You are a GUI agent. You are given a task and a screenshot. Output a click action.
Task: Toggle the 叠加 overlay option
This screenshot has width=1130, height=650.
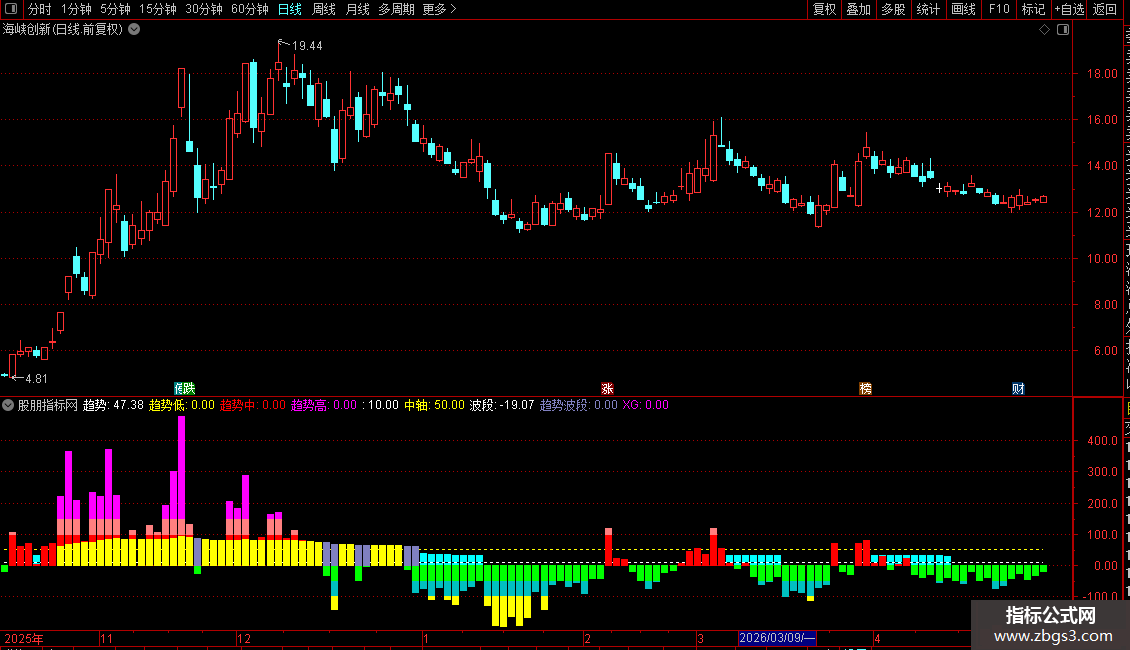[858, 9]
